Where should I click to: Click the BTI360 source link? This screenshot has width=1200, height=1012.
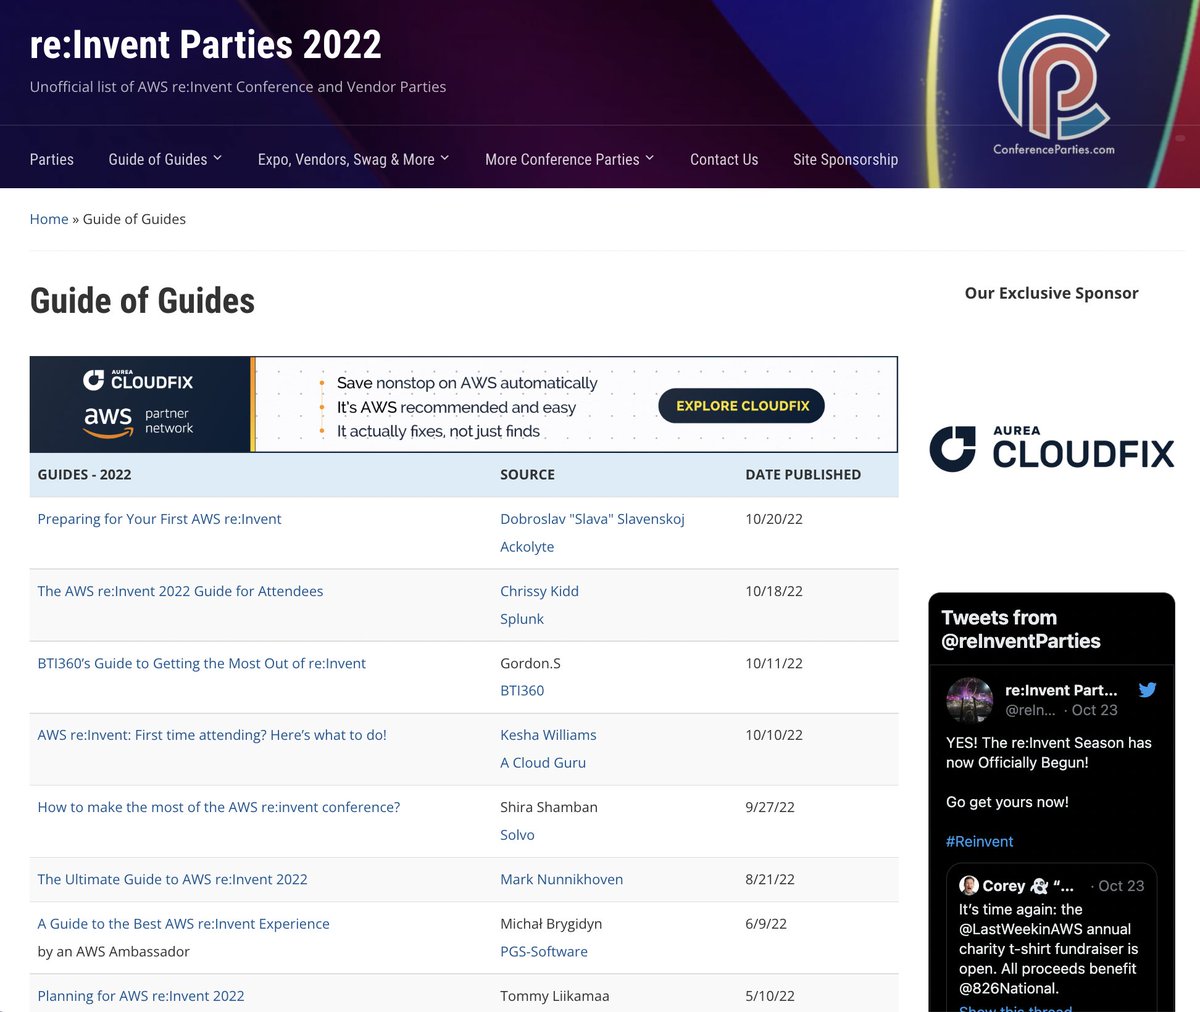tap(522, 691)
